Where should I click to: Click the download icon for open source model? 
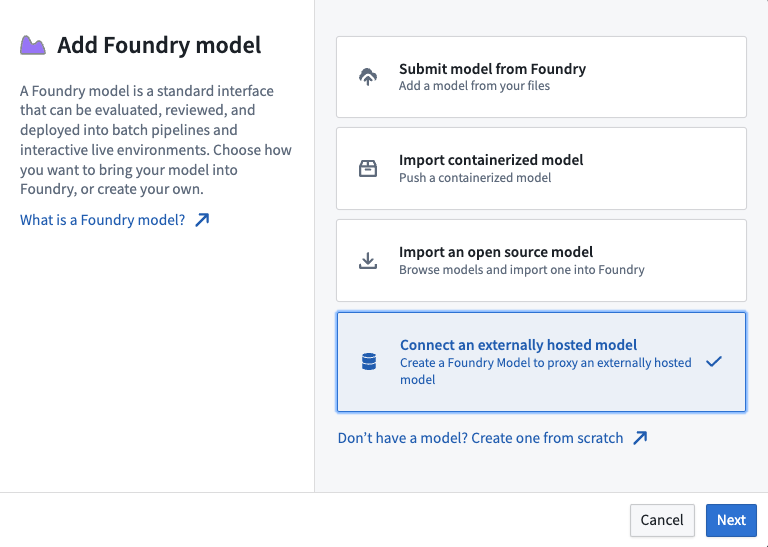click(x=368, y=261)
